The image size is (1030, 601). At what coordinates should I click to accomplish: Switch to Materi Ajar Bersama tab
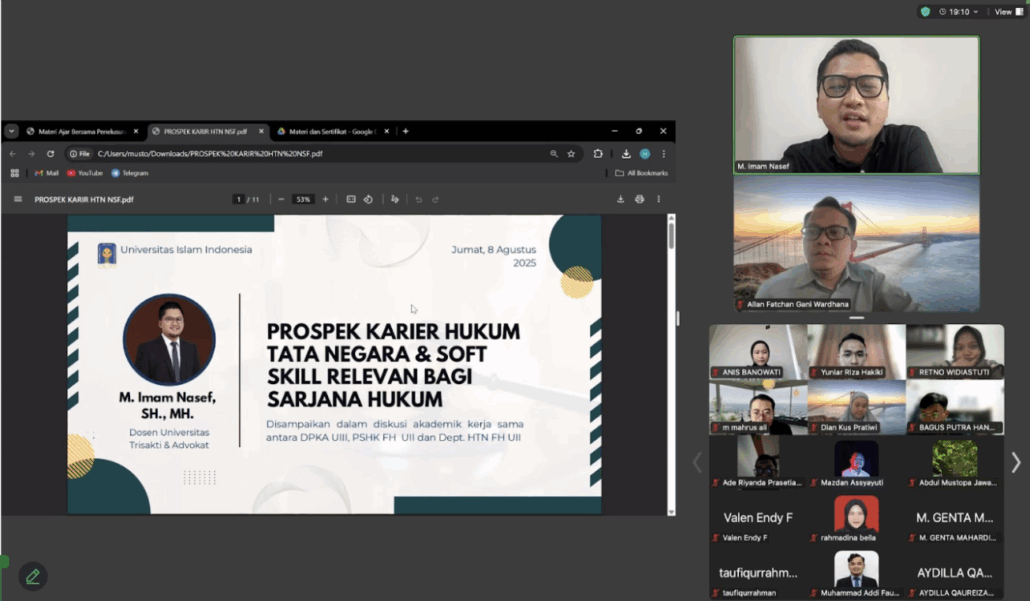[x=82, y=131]
